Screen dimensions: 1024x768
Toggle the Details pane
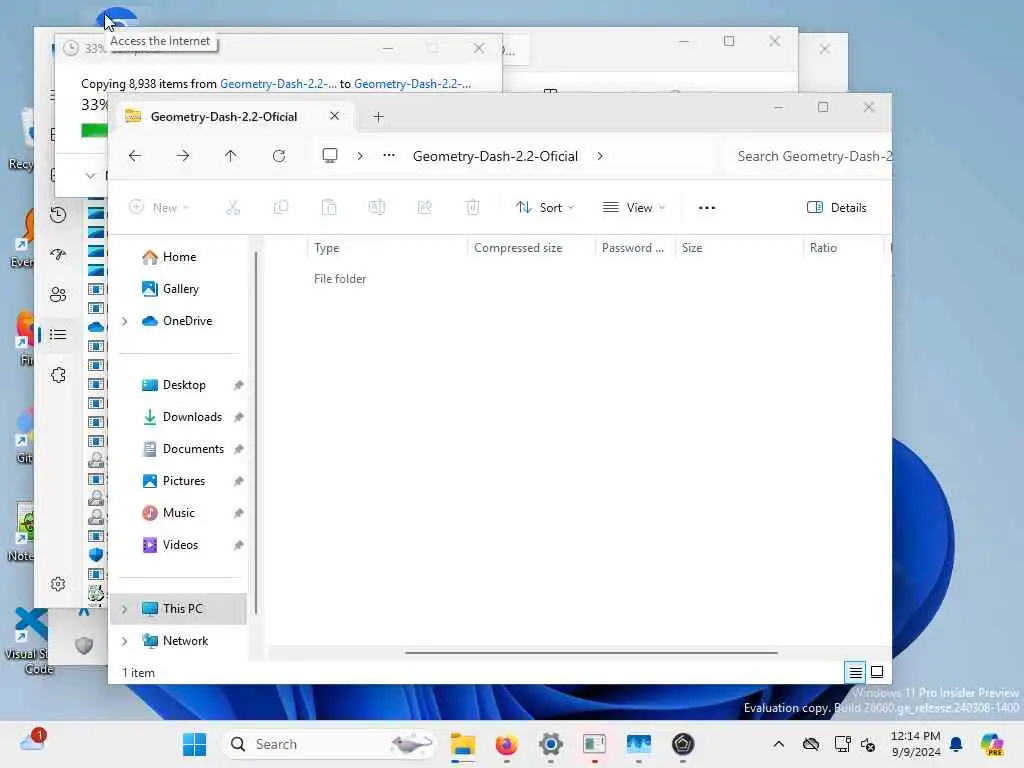837,208
